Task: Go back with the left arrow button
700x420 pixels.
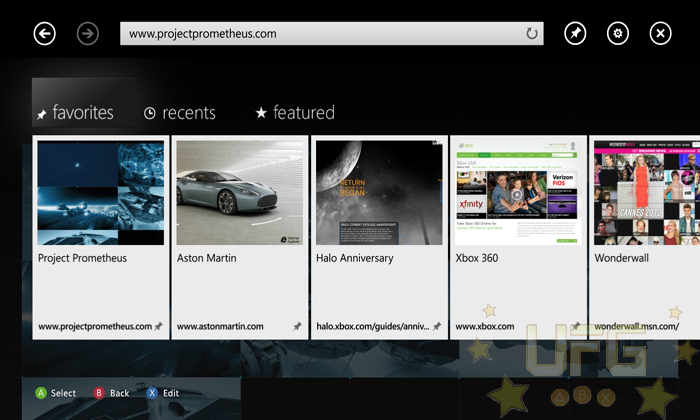Action: [45, 33]
